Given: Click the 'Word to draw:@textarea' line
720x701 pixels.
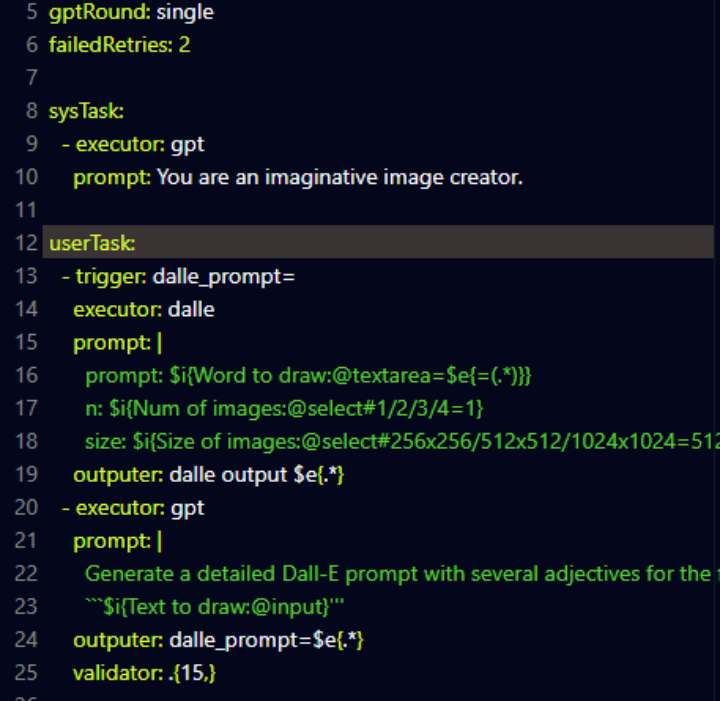Looking at the screenshot, I should [x=308, y=376].
